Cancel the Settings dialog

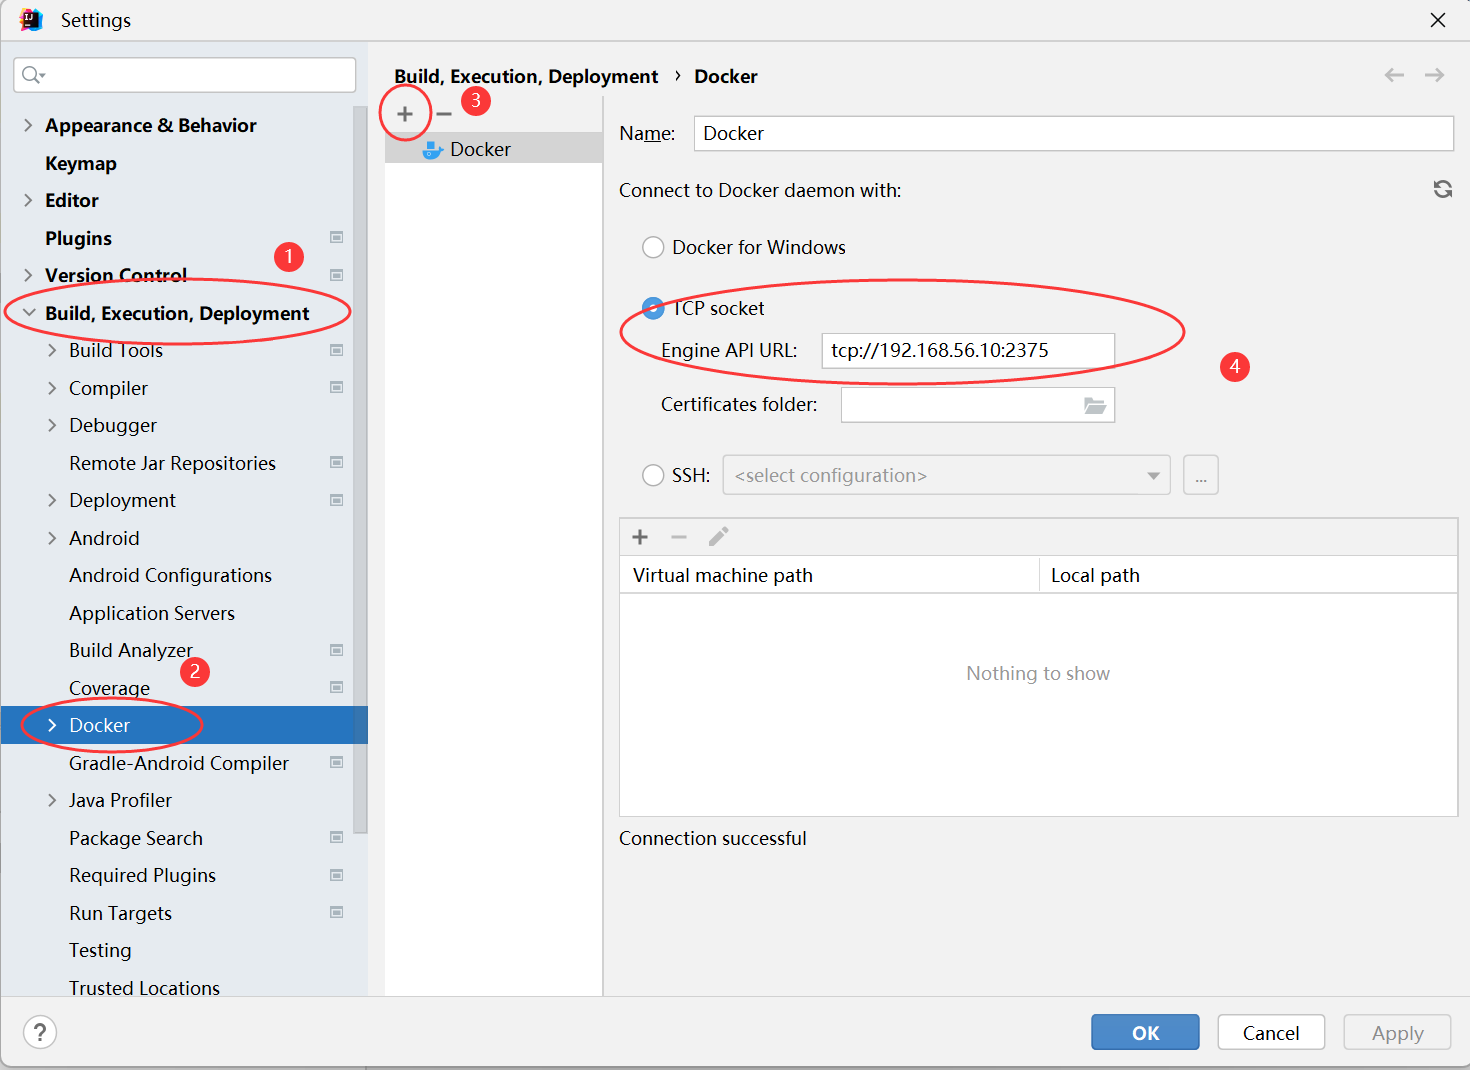tap(1271, 1032)
